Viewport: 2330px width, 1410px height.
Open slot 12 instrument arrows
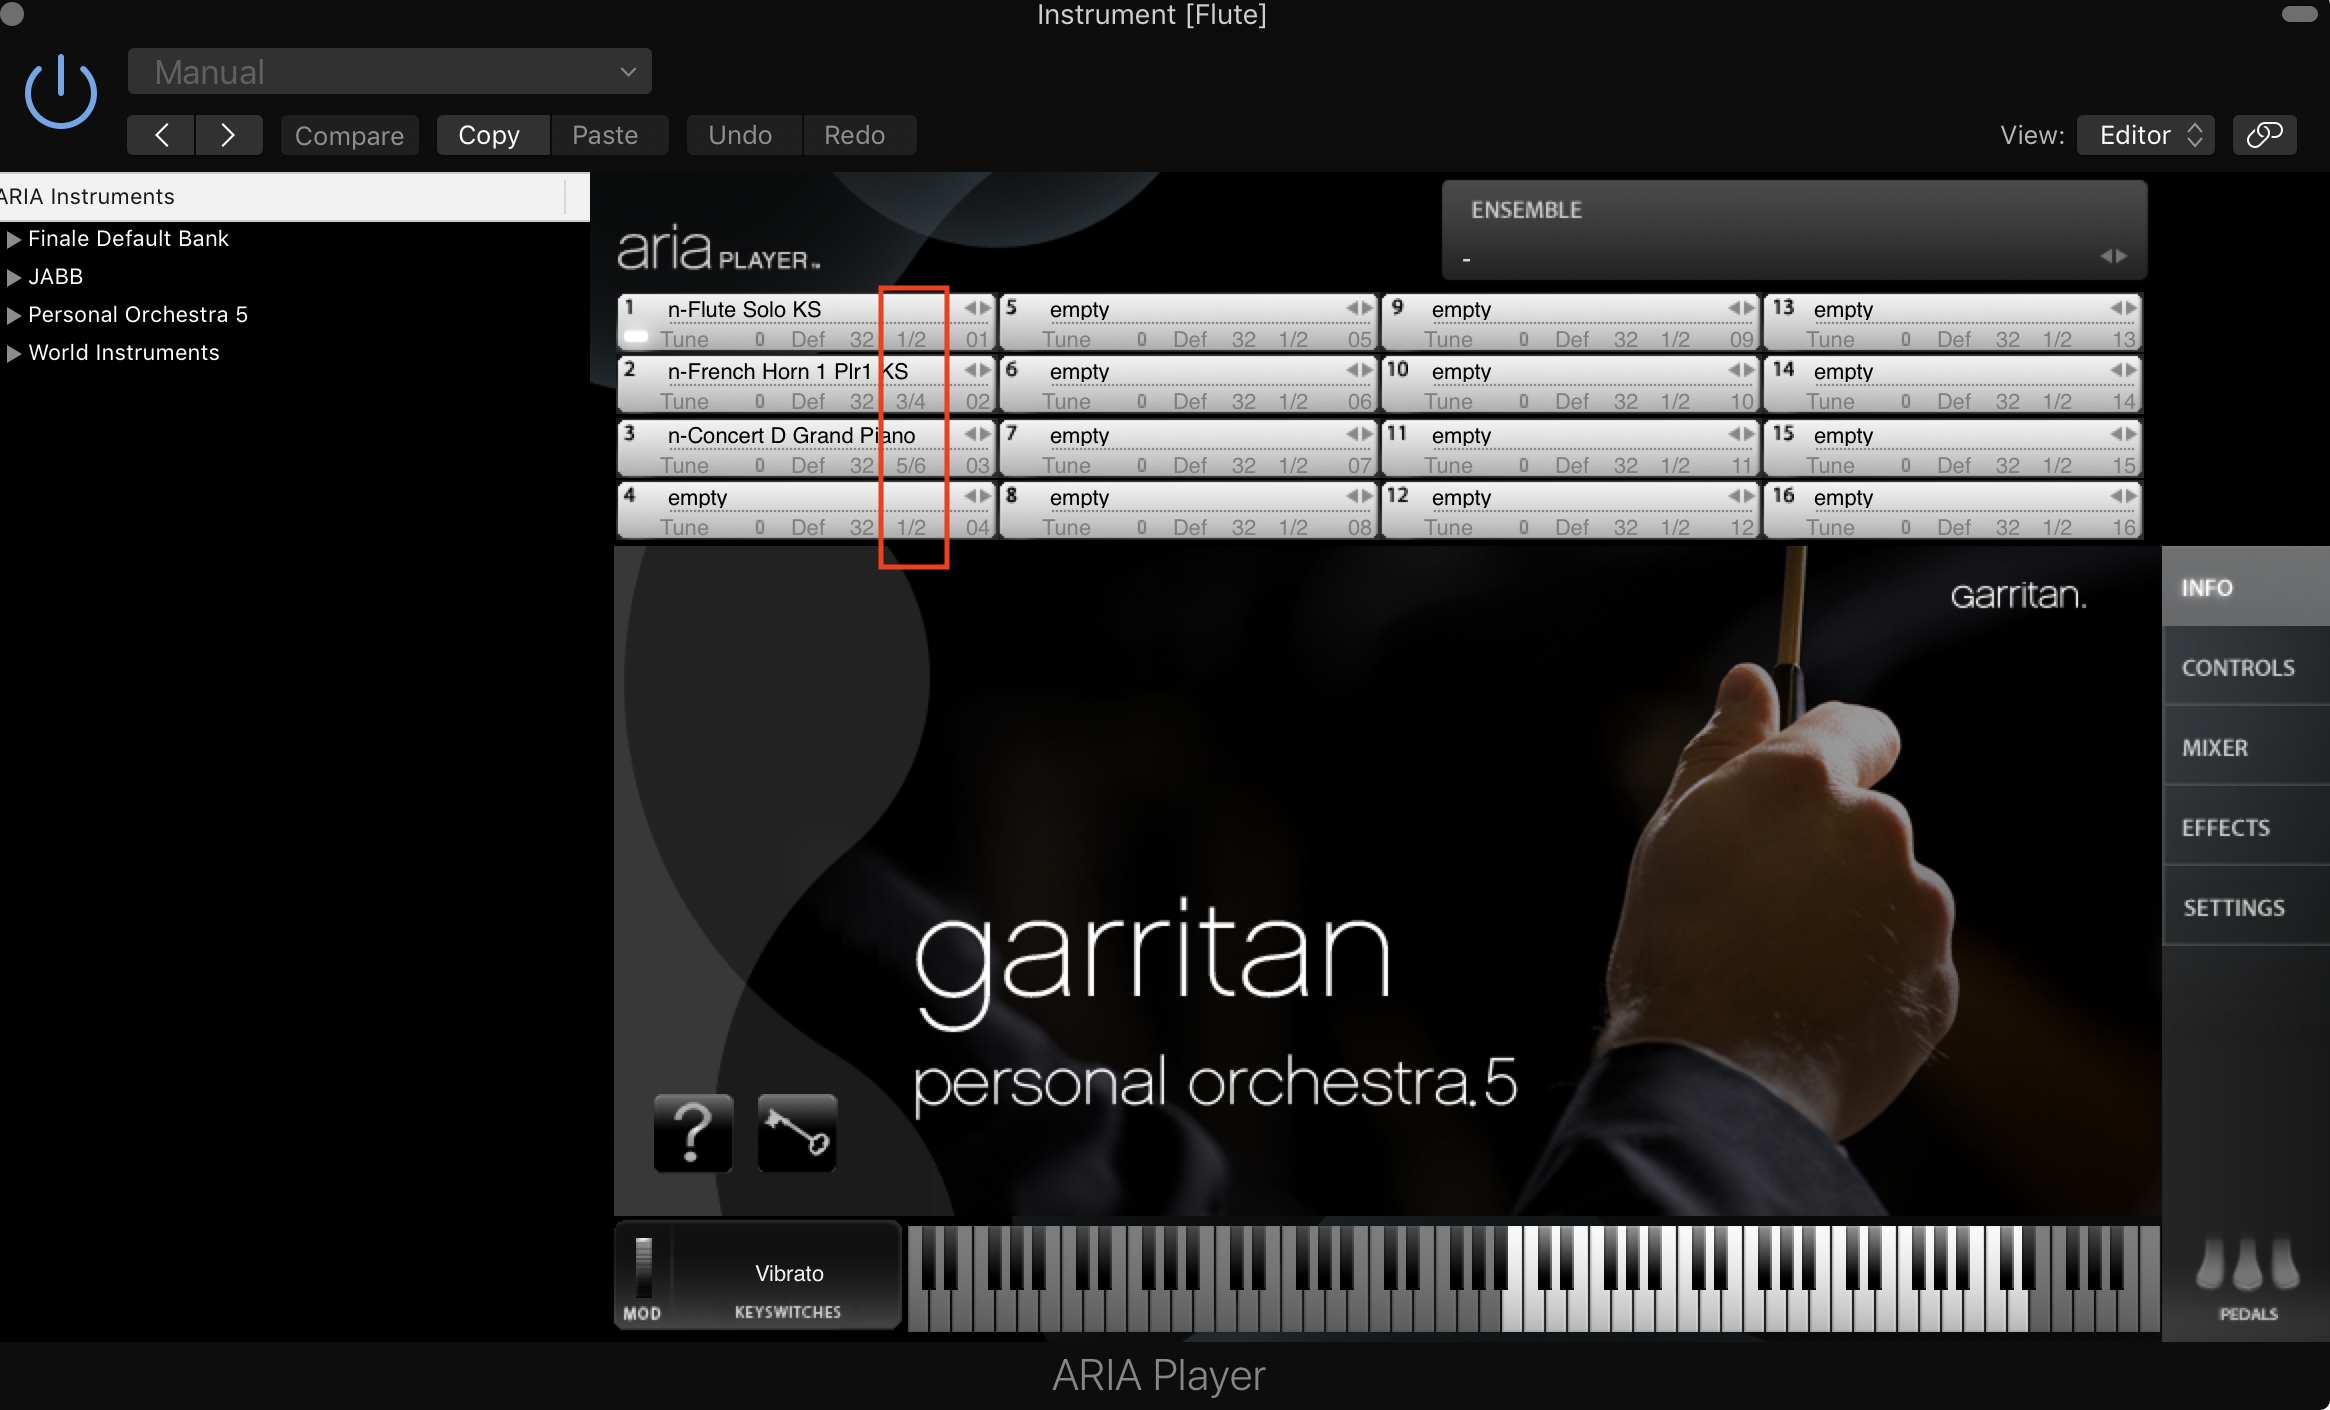click(x=1741, y=496)
